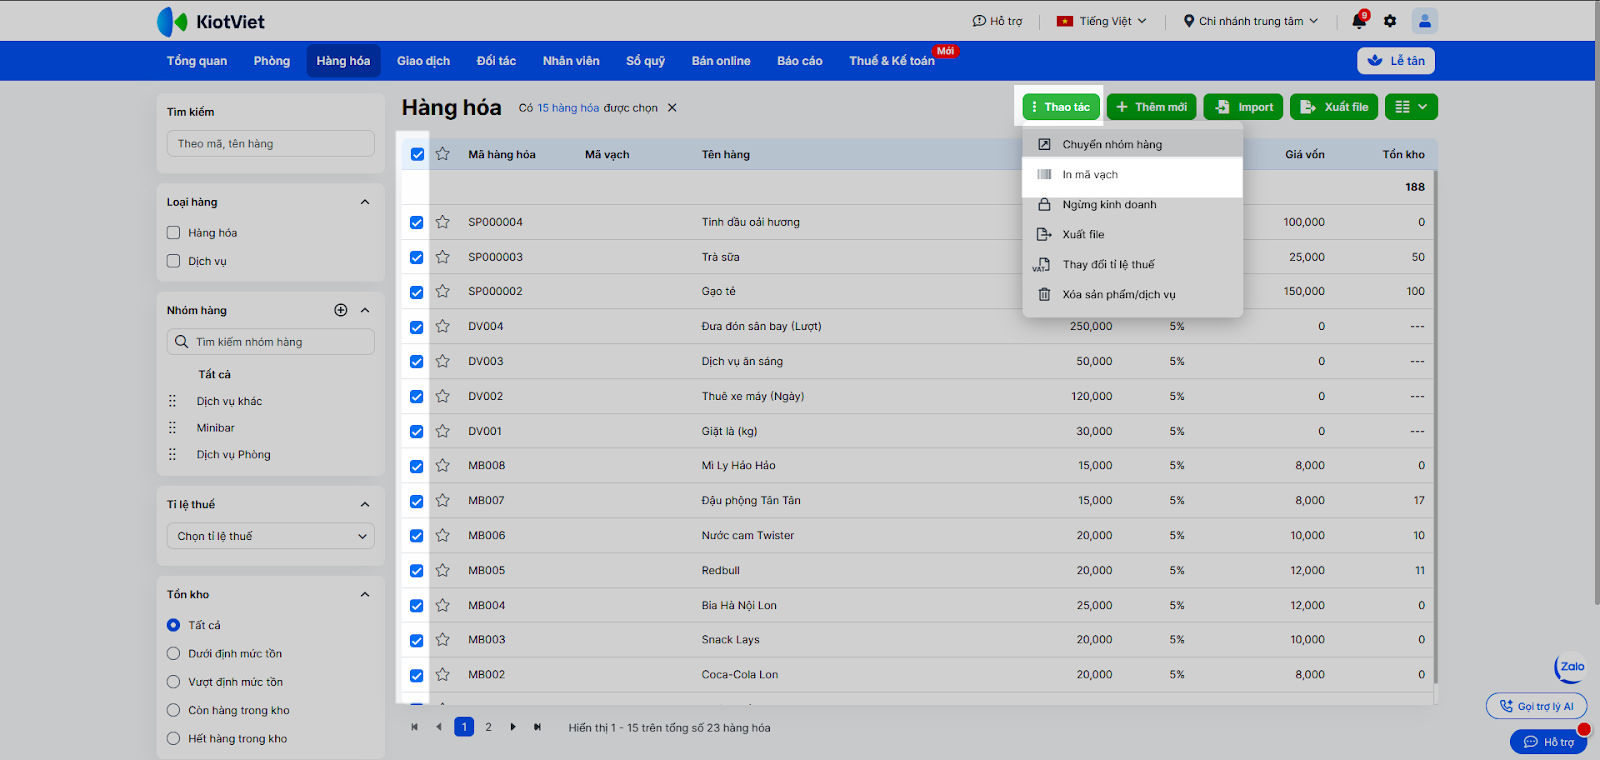Click the Import button
This screenshot has width=1600, height=760.
[1245, 107]
